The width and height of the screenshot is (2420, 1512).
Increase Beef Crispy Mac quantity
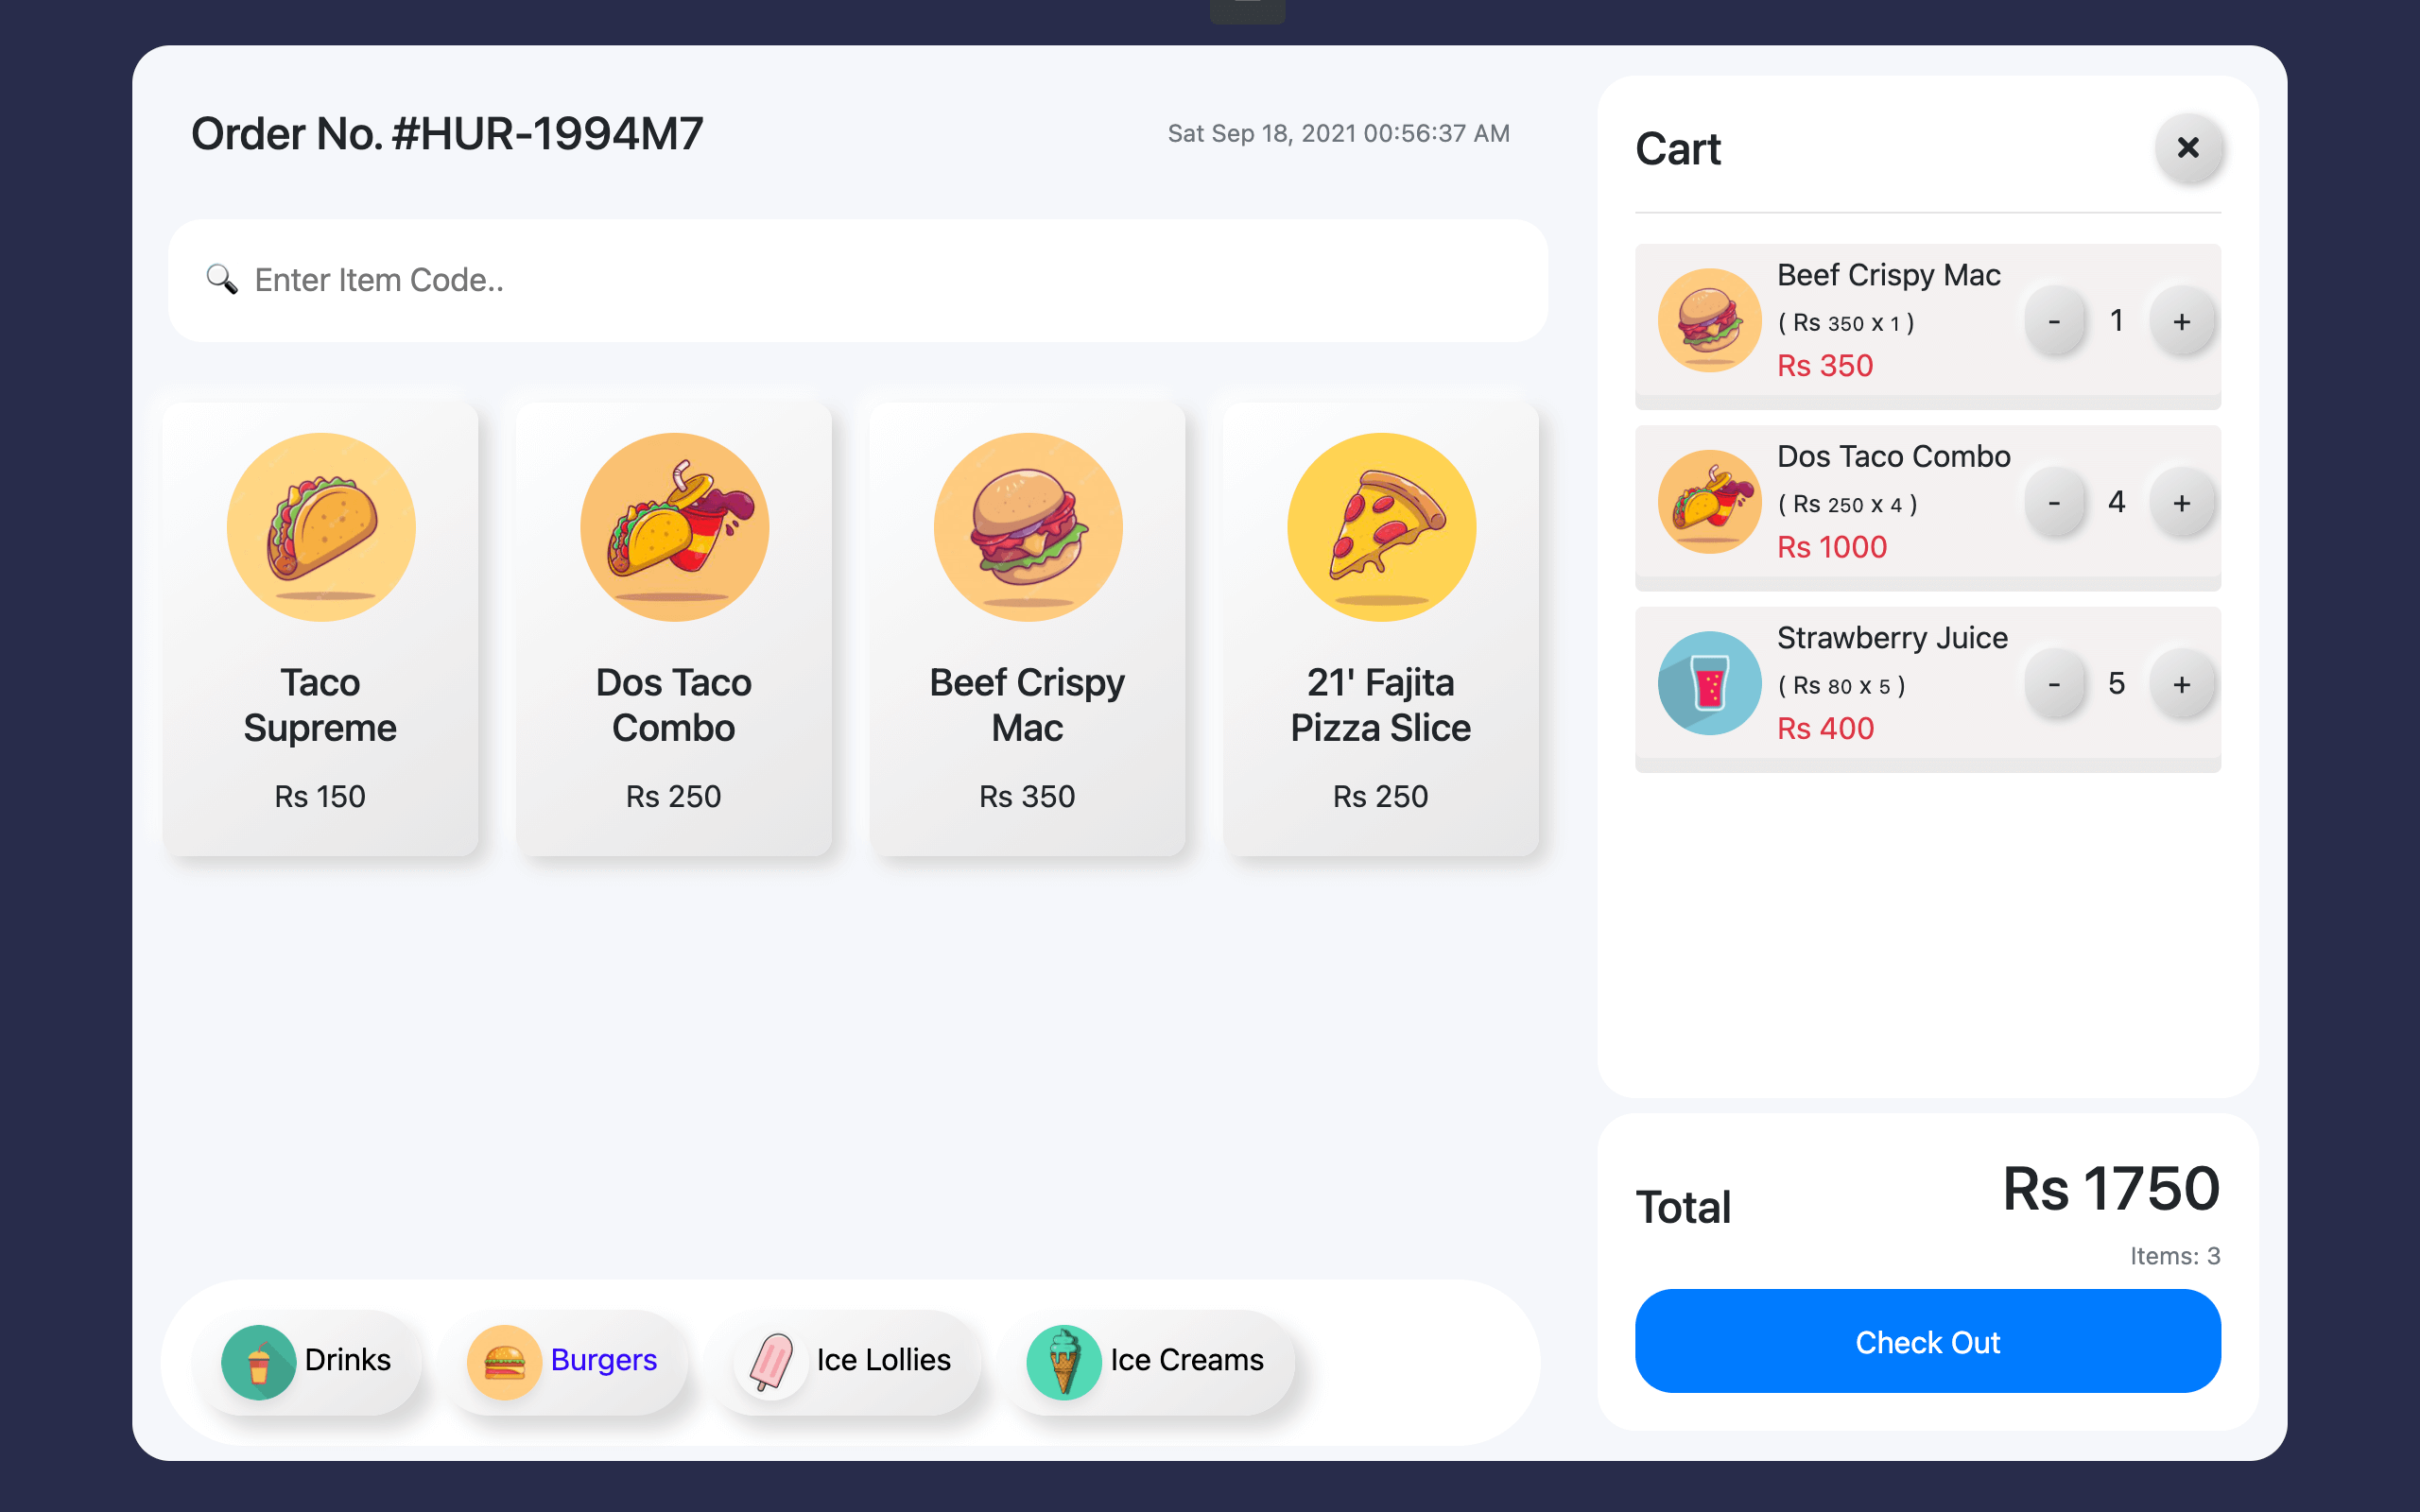click(x=2181, y=321)
